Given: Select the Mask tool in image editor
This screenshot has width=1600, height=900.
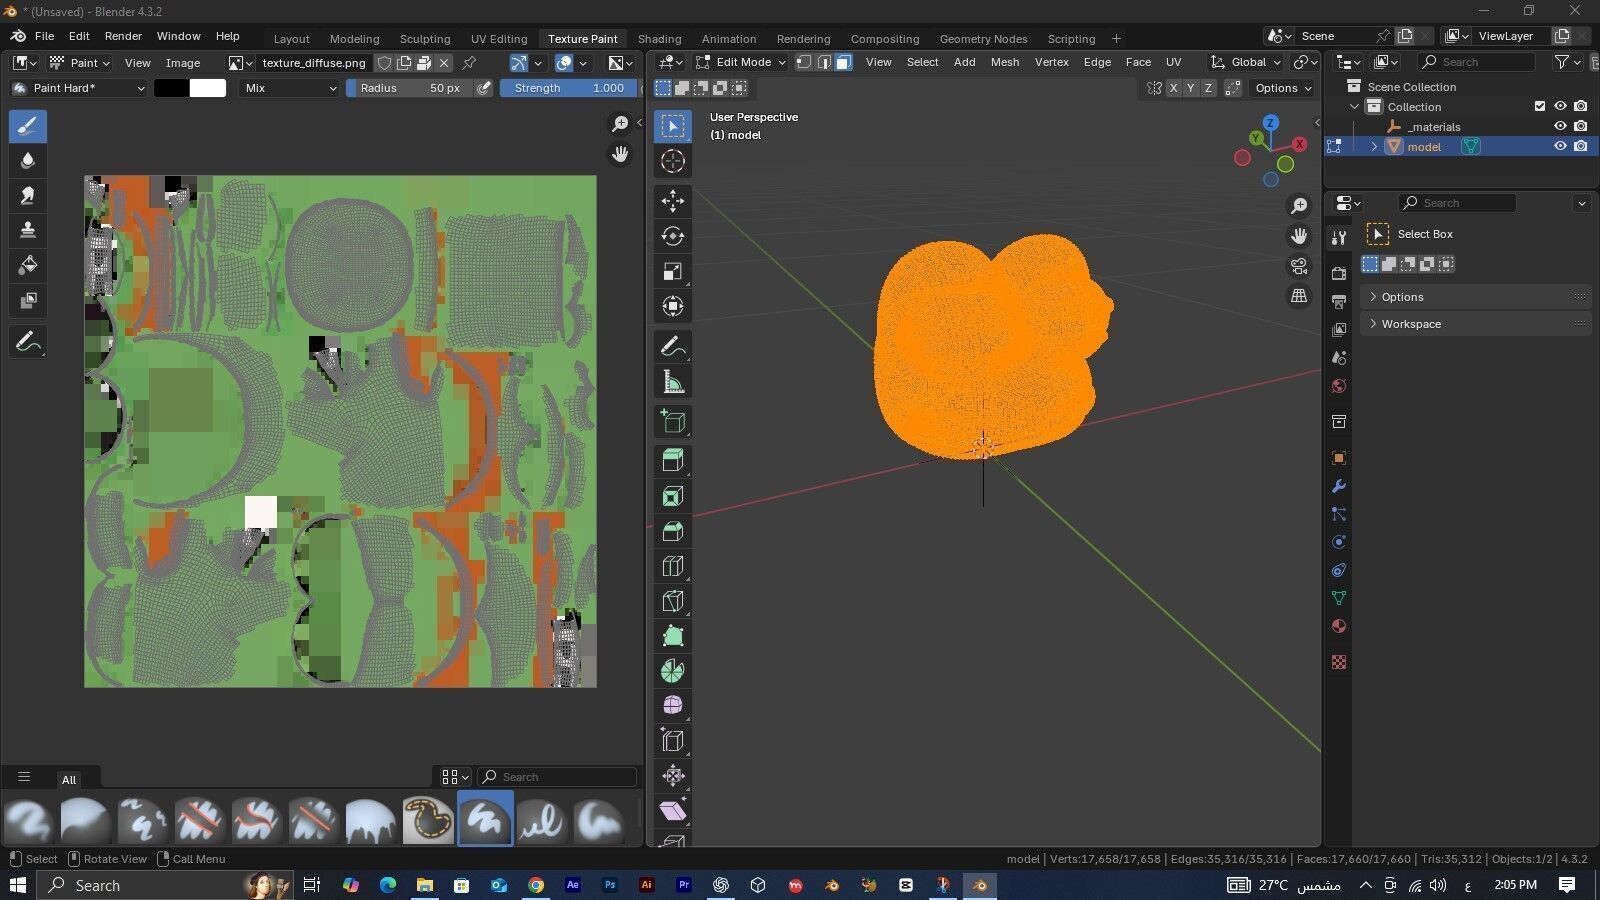Looking at the screenshot, I should [x=28, y=300].
